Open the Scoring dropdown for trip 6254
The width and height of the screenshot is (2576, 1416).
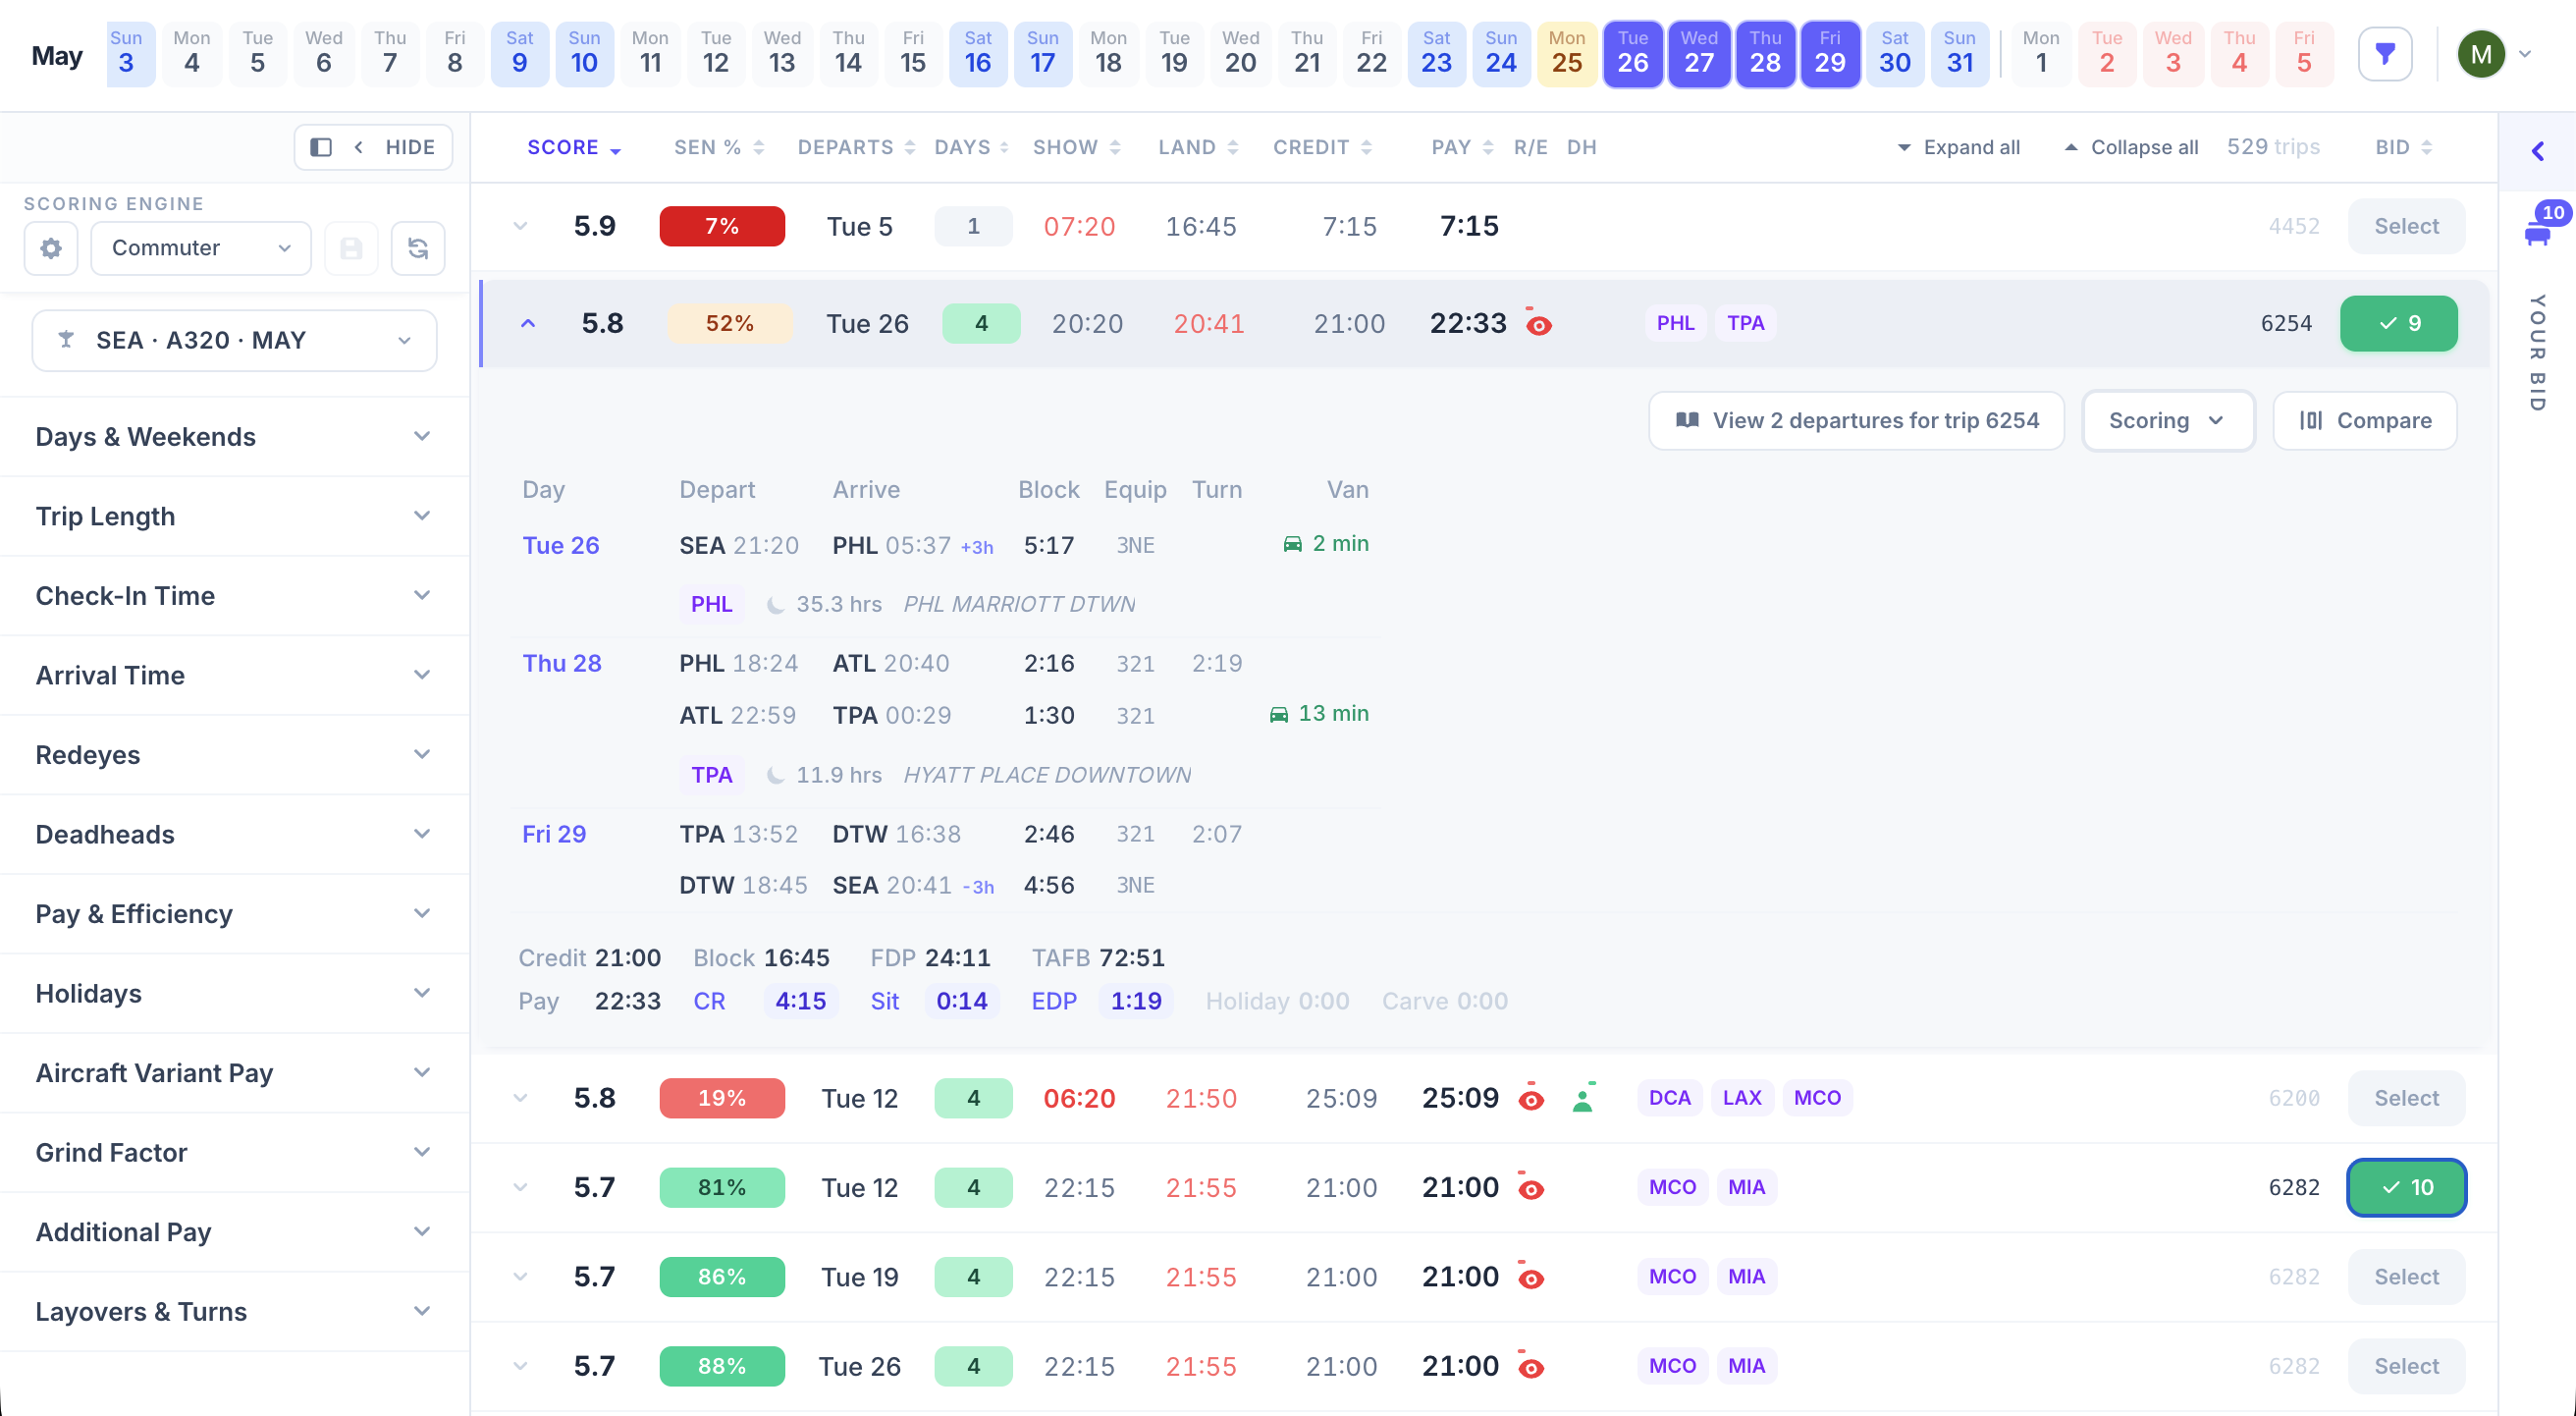2167,420
